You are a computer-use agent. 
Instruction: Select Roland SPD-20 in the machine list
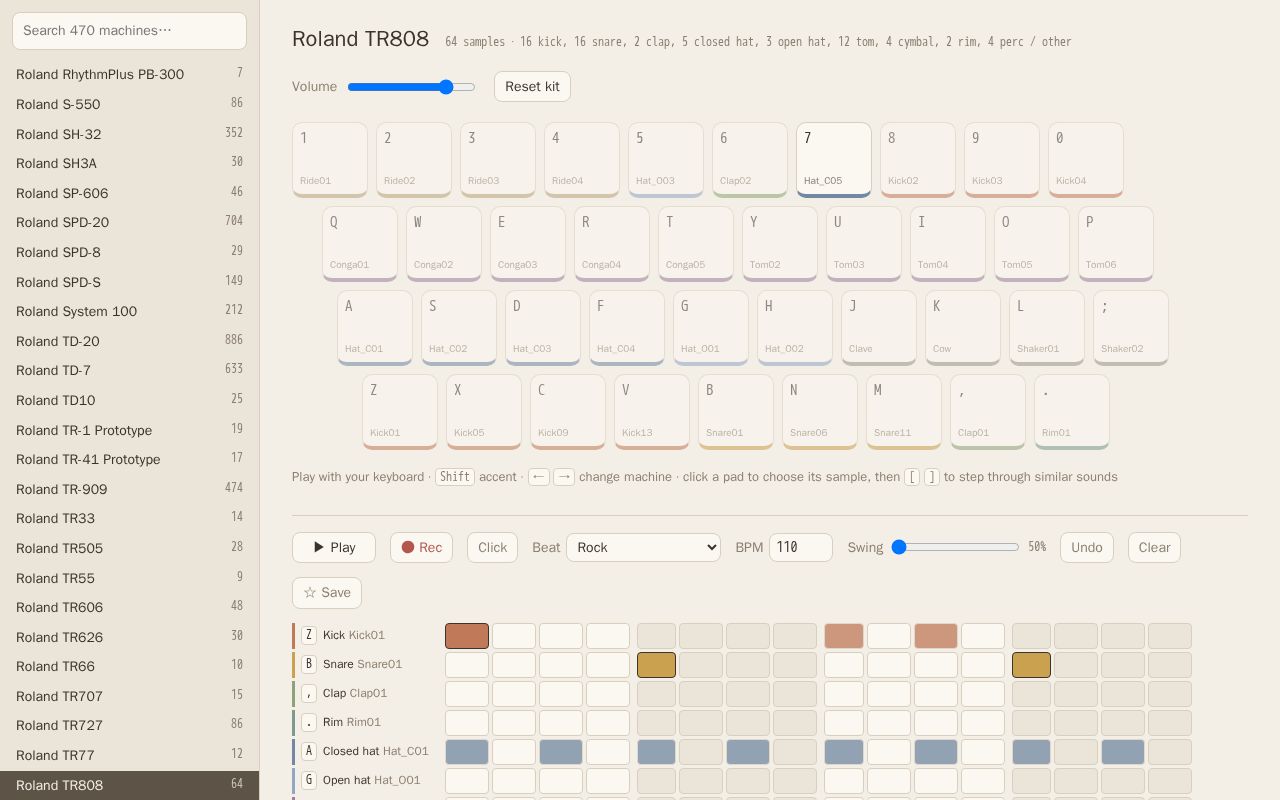(129, 222)
